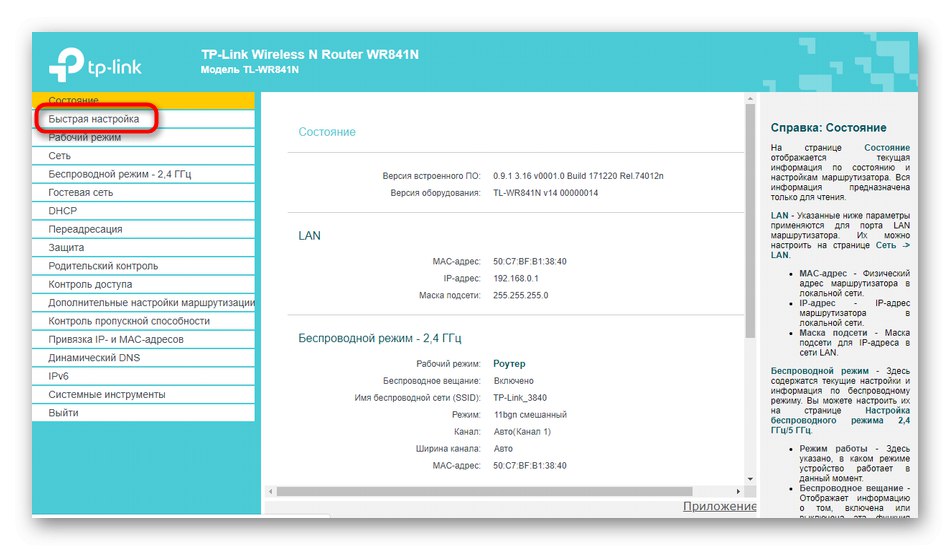This screenshot has width=950, height=550.
Task: Select LAN MAC address 50:C7:BF:B1:38:40
Action: click(x=530, y=262)
